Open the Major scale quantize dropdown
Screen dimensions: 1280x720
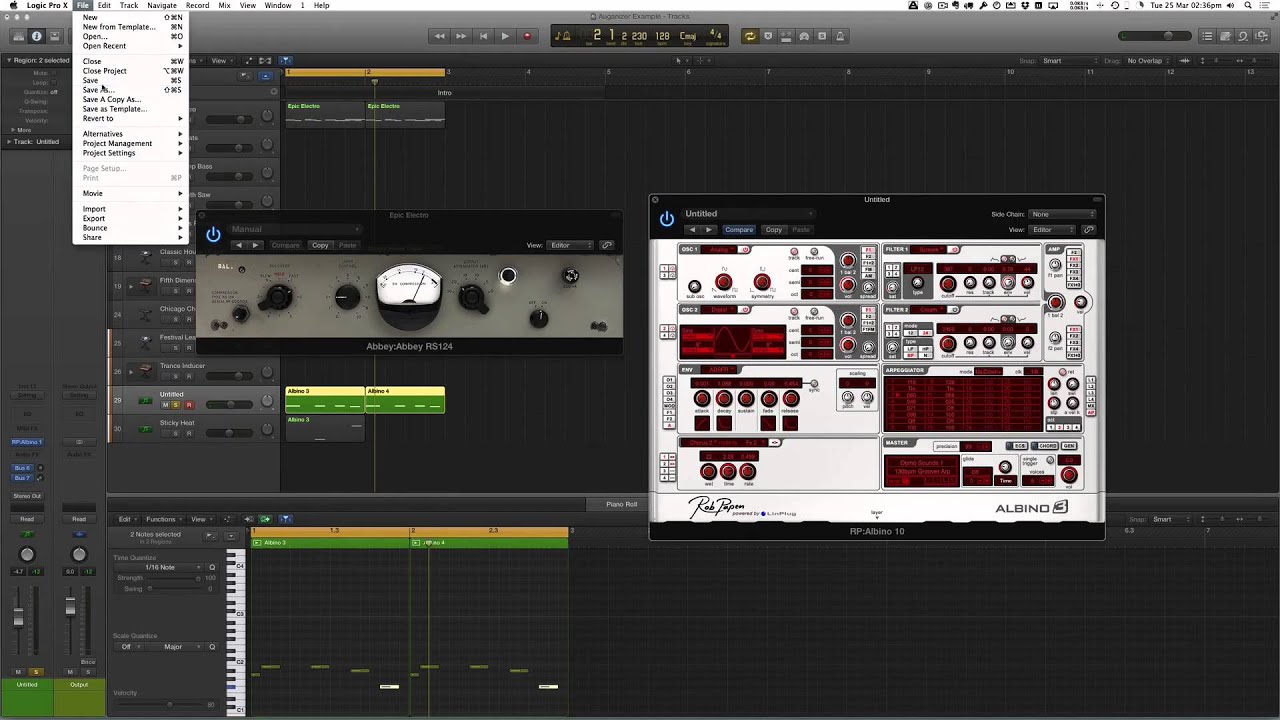click(173, 647)
